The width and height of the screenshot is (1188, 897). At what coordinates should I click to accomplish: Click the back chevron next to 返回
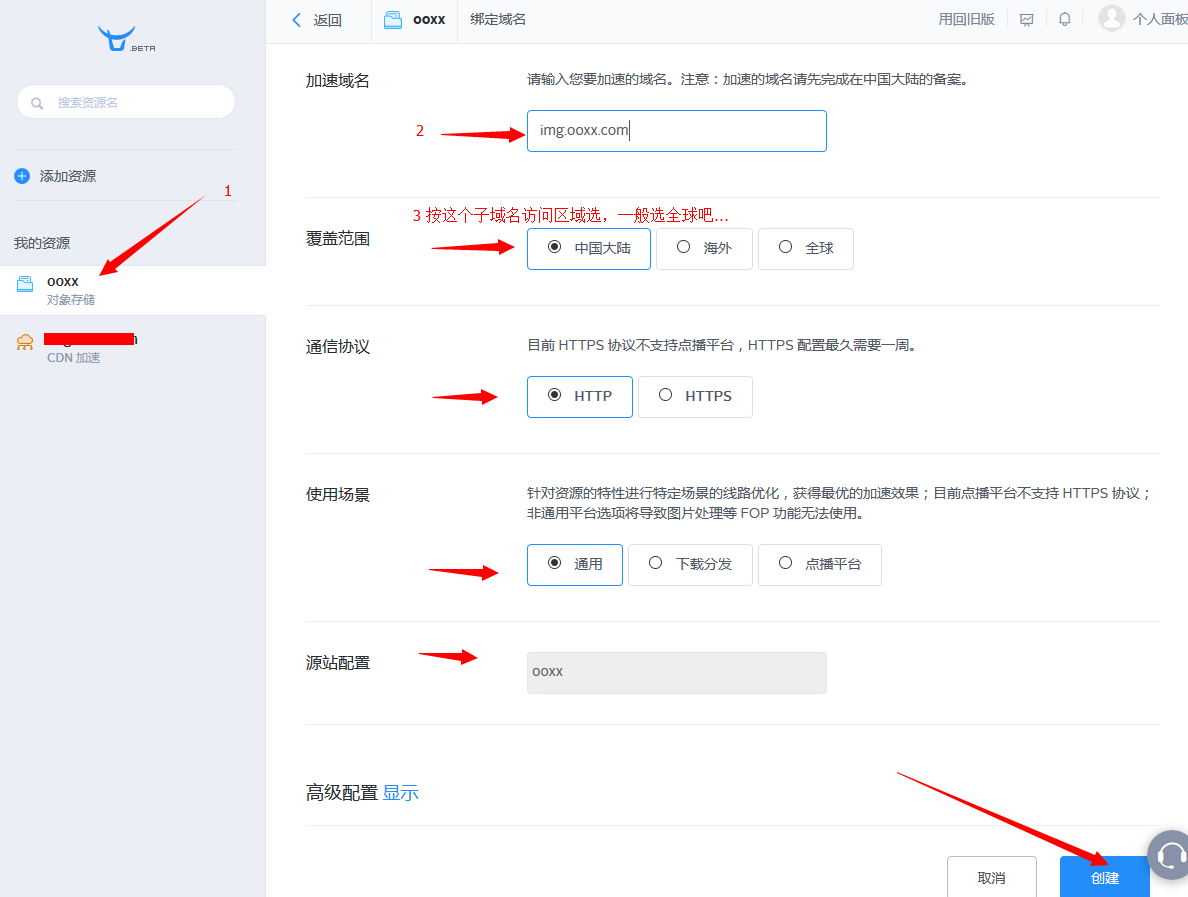coord(295,18)
